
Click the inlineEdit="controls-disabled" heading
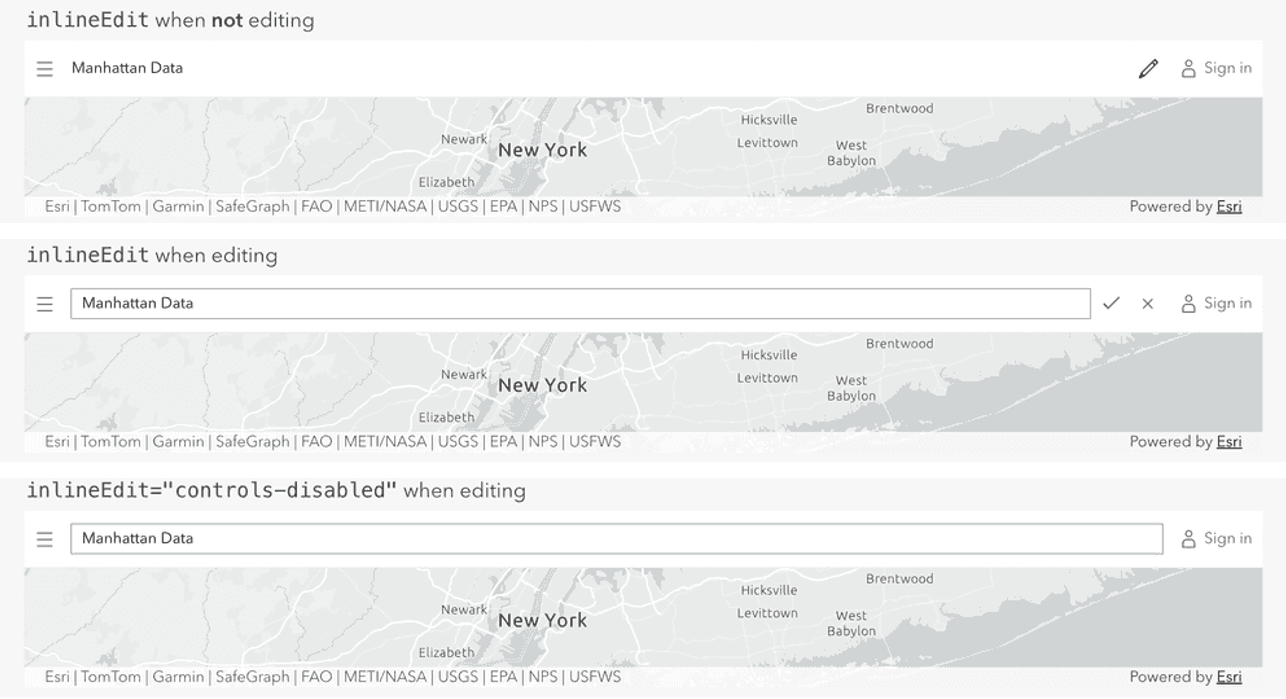click(x=276, y=491)
